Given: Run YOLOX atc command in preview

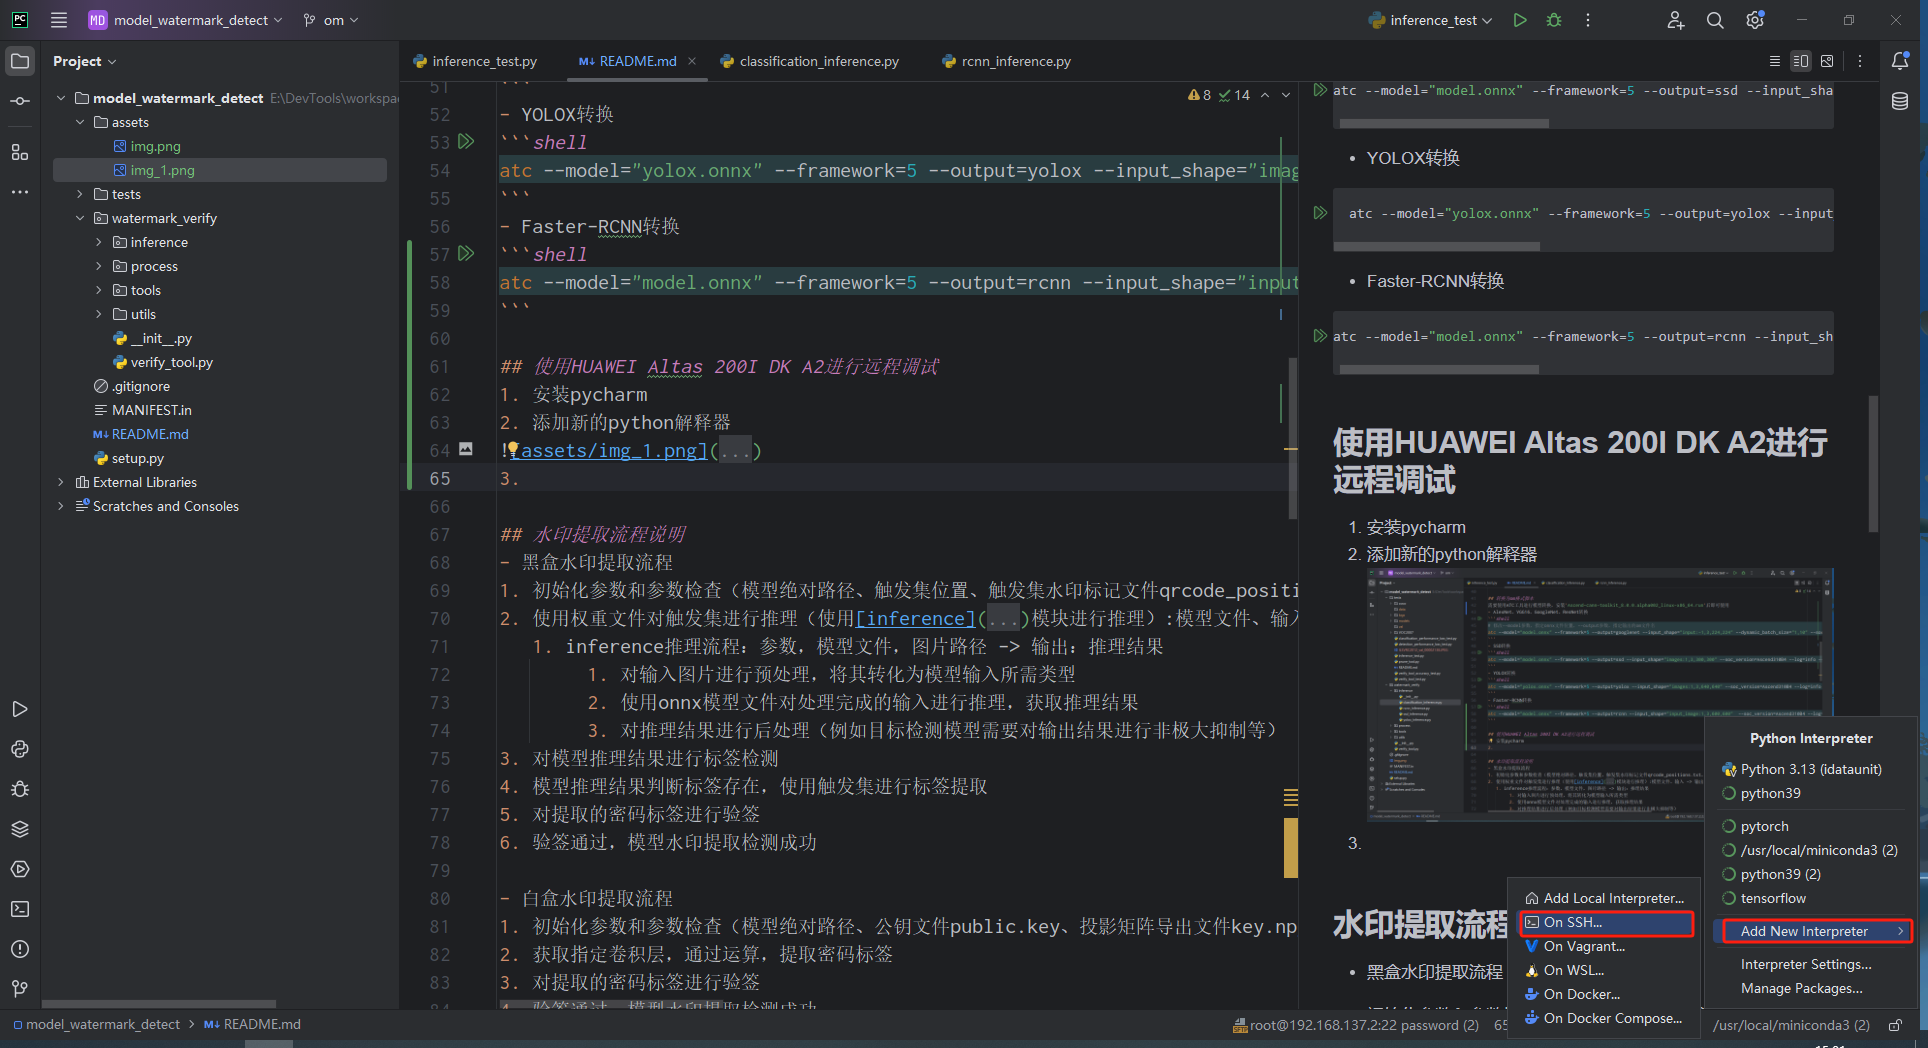Looking at the screenshot, I should tap(1320, 212).
